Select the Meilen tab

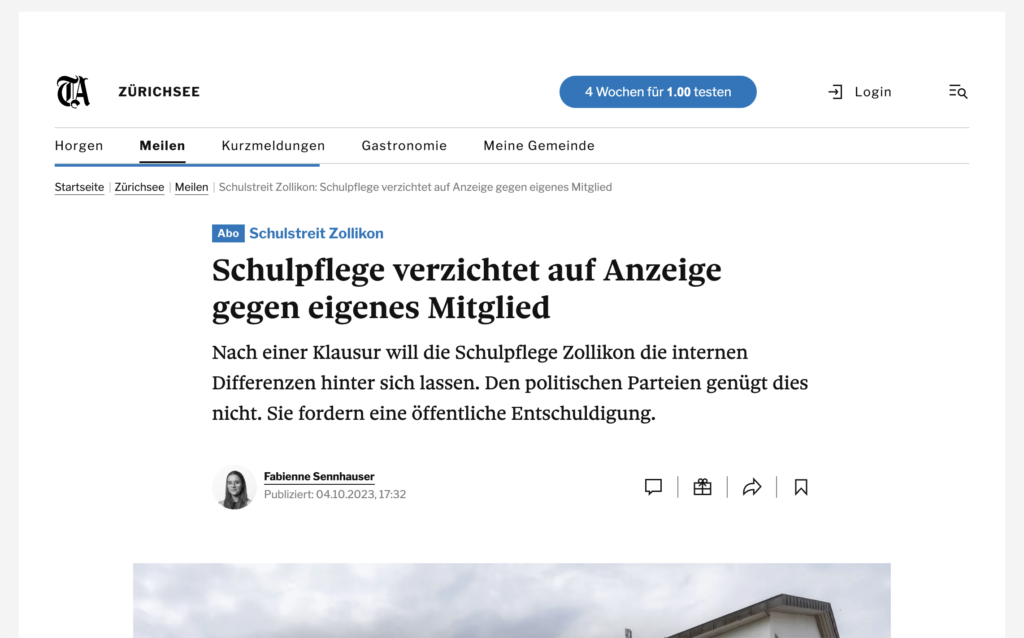162,146
